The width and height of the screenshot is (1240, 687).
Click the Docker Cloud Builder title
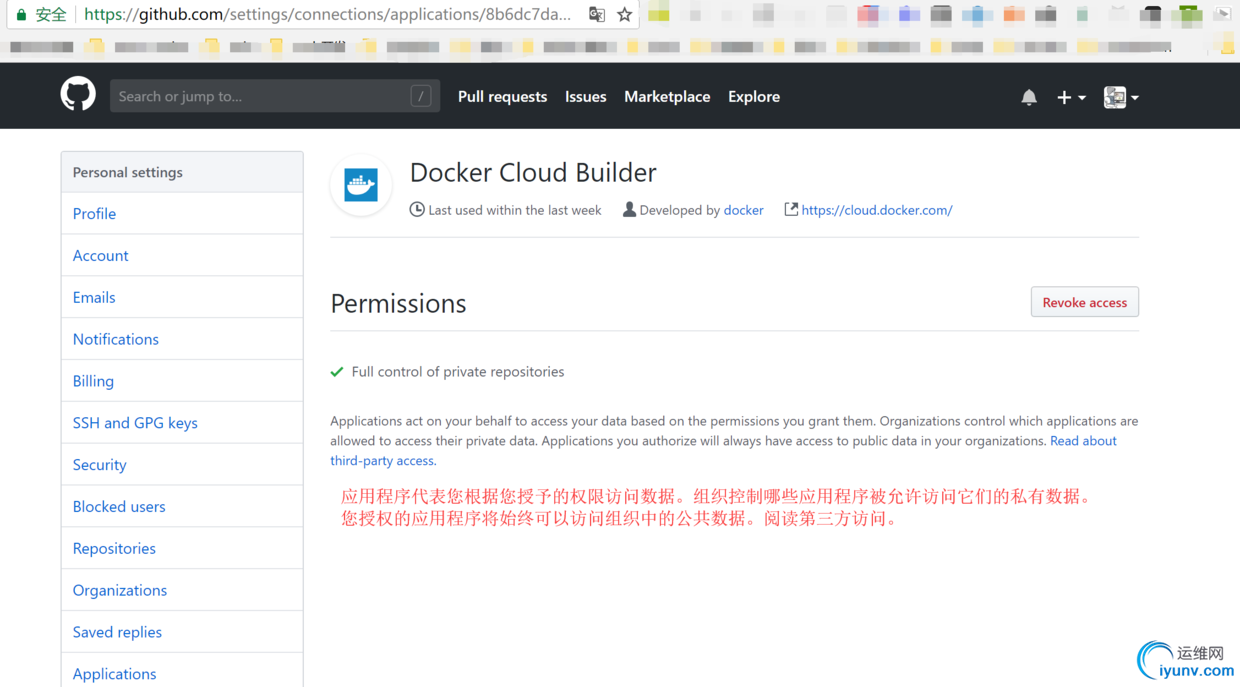(533, 172)
